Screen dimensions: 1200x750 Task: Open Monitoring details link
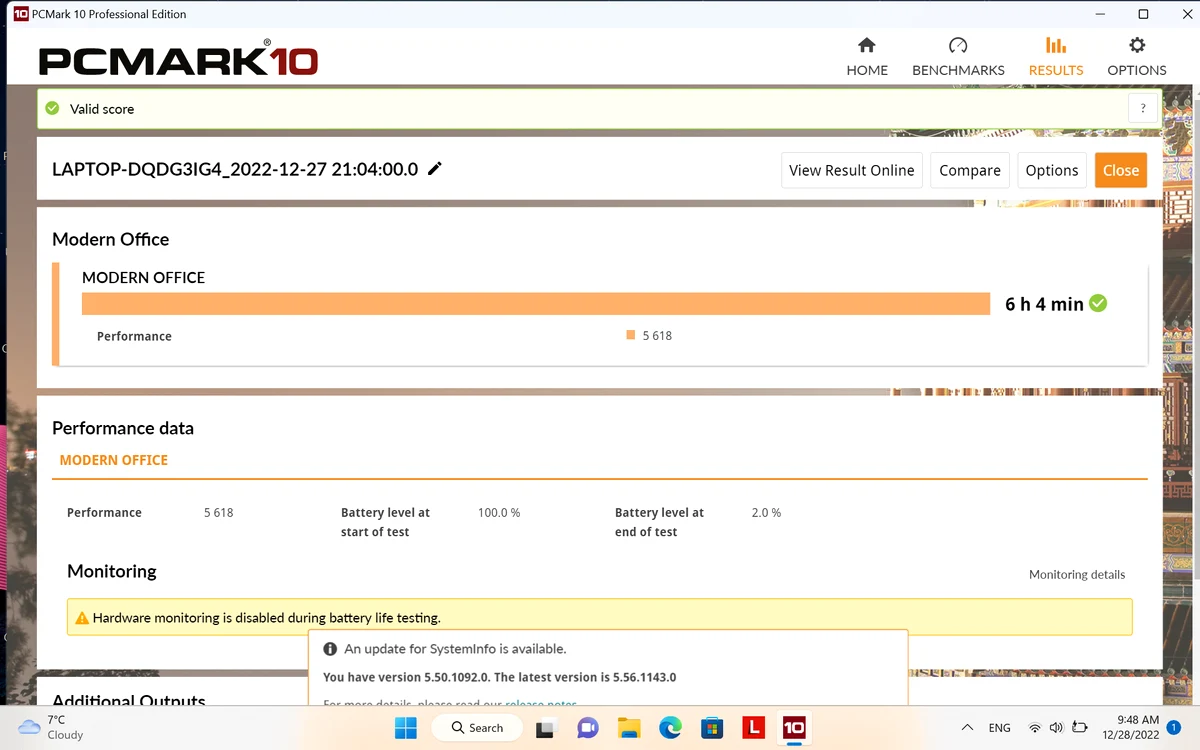(1077, 575)
